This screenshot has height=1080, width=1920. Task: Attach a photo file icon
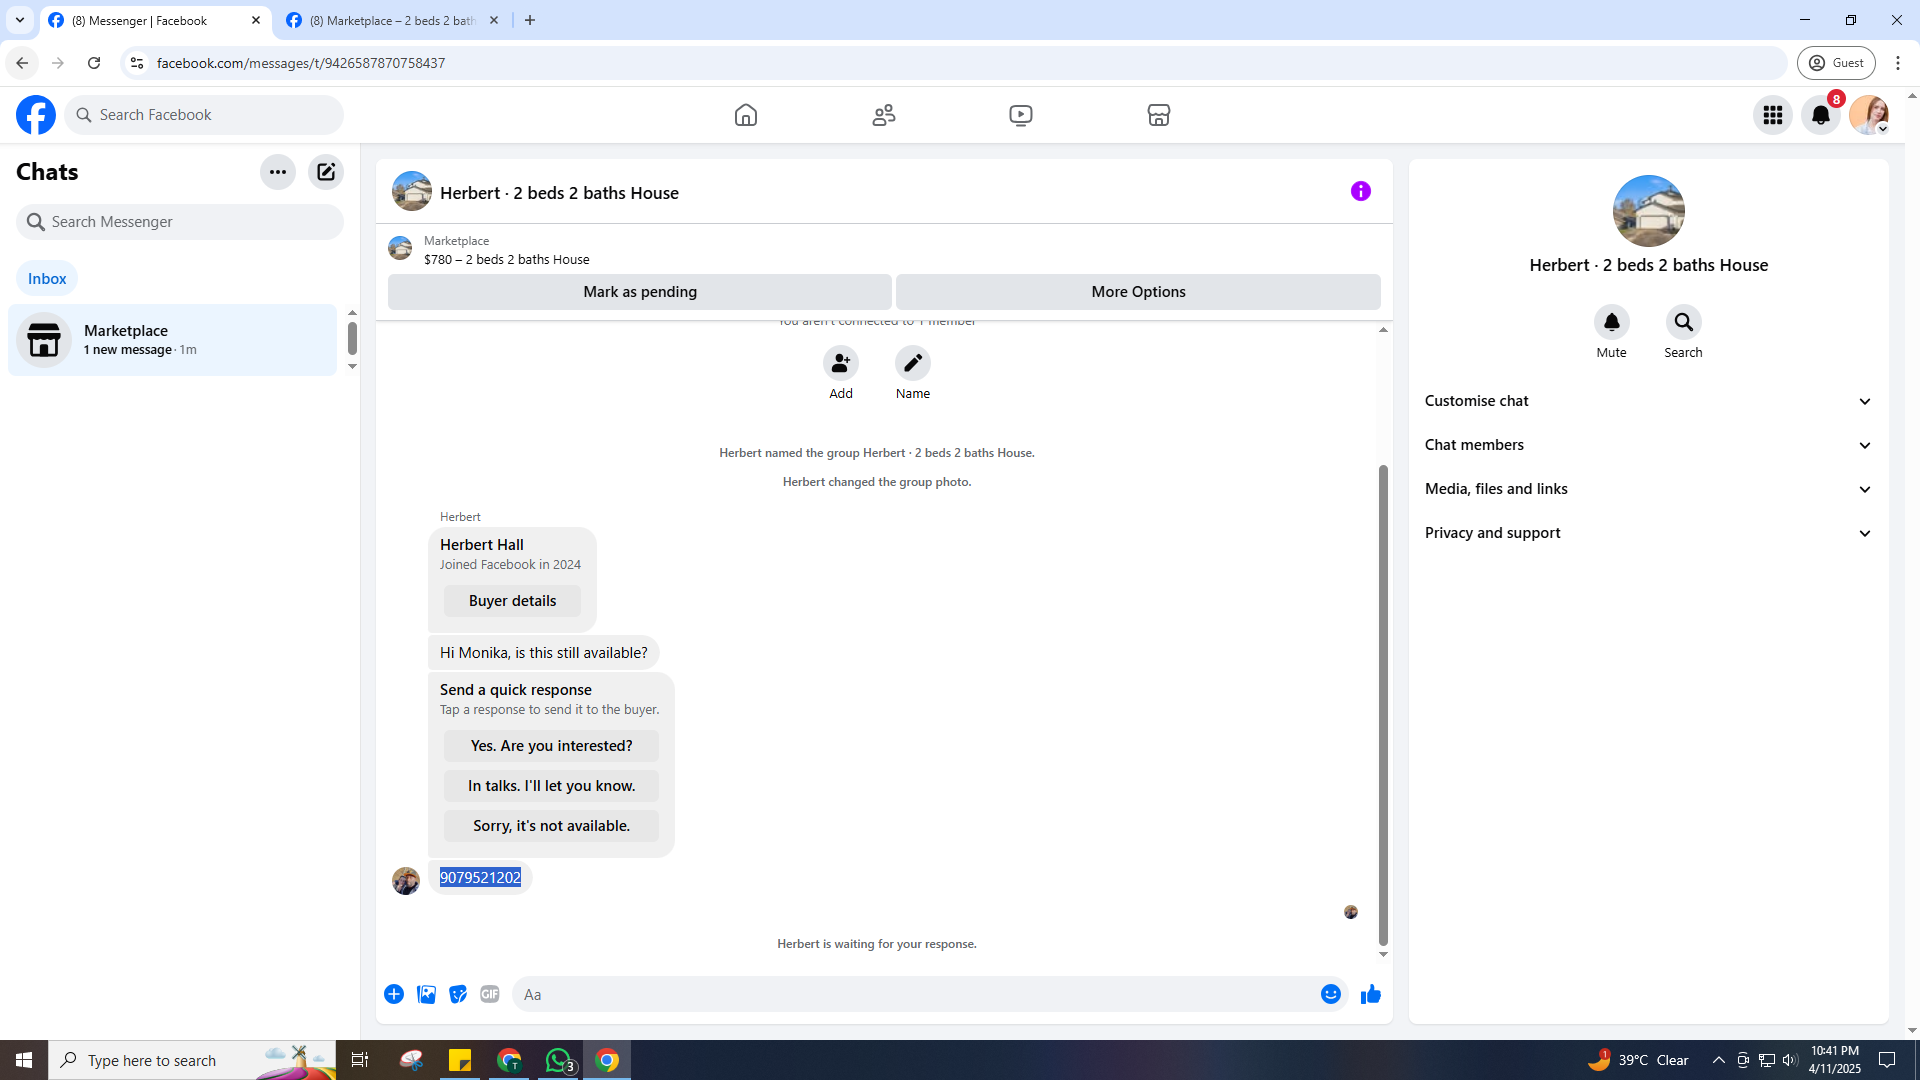(x=426, y=994)
